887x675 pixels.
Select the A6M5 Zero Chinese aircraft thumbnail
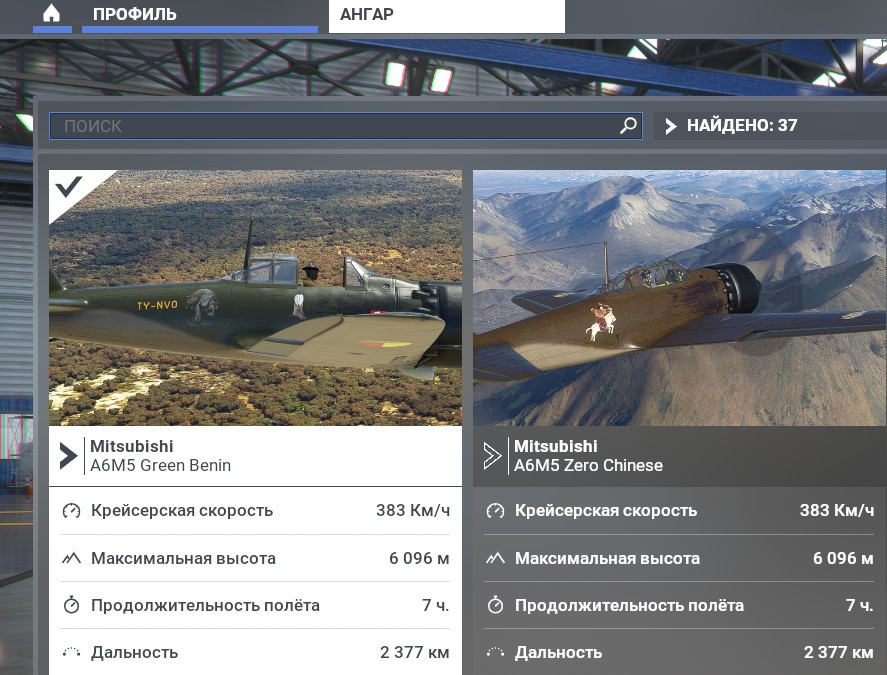tap(679, 298)
